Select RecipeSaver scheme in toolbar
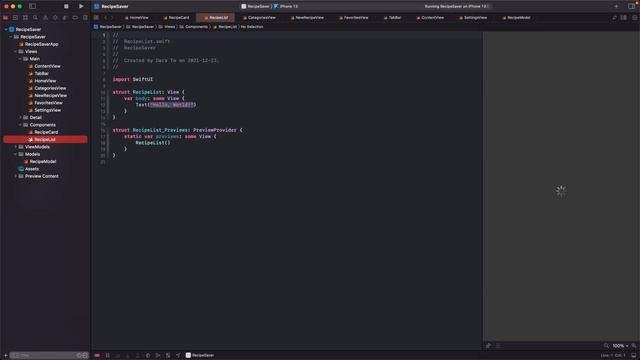The height and width of the screenshot is (360, 640). 256,7
